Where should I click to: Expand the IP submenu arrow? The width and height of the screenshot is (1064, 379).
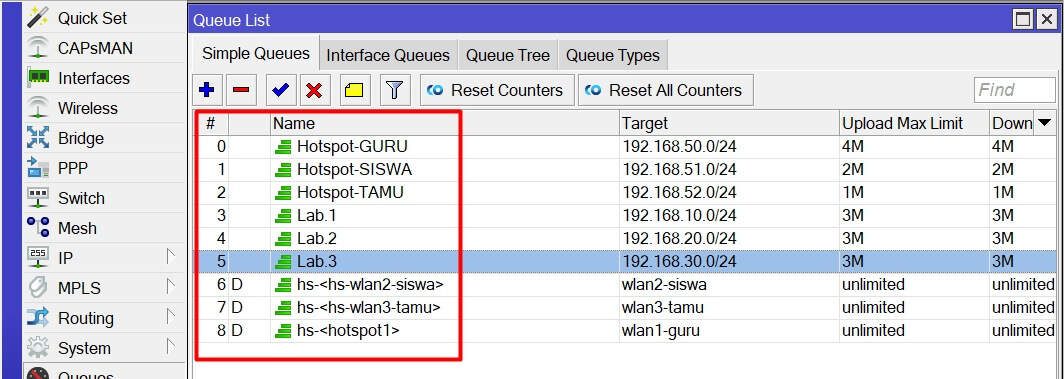tap(171, 257)
